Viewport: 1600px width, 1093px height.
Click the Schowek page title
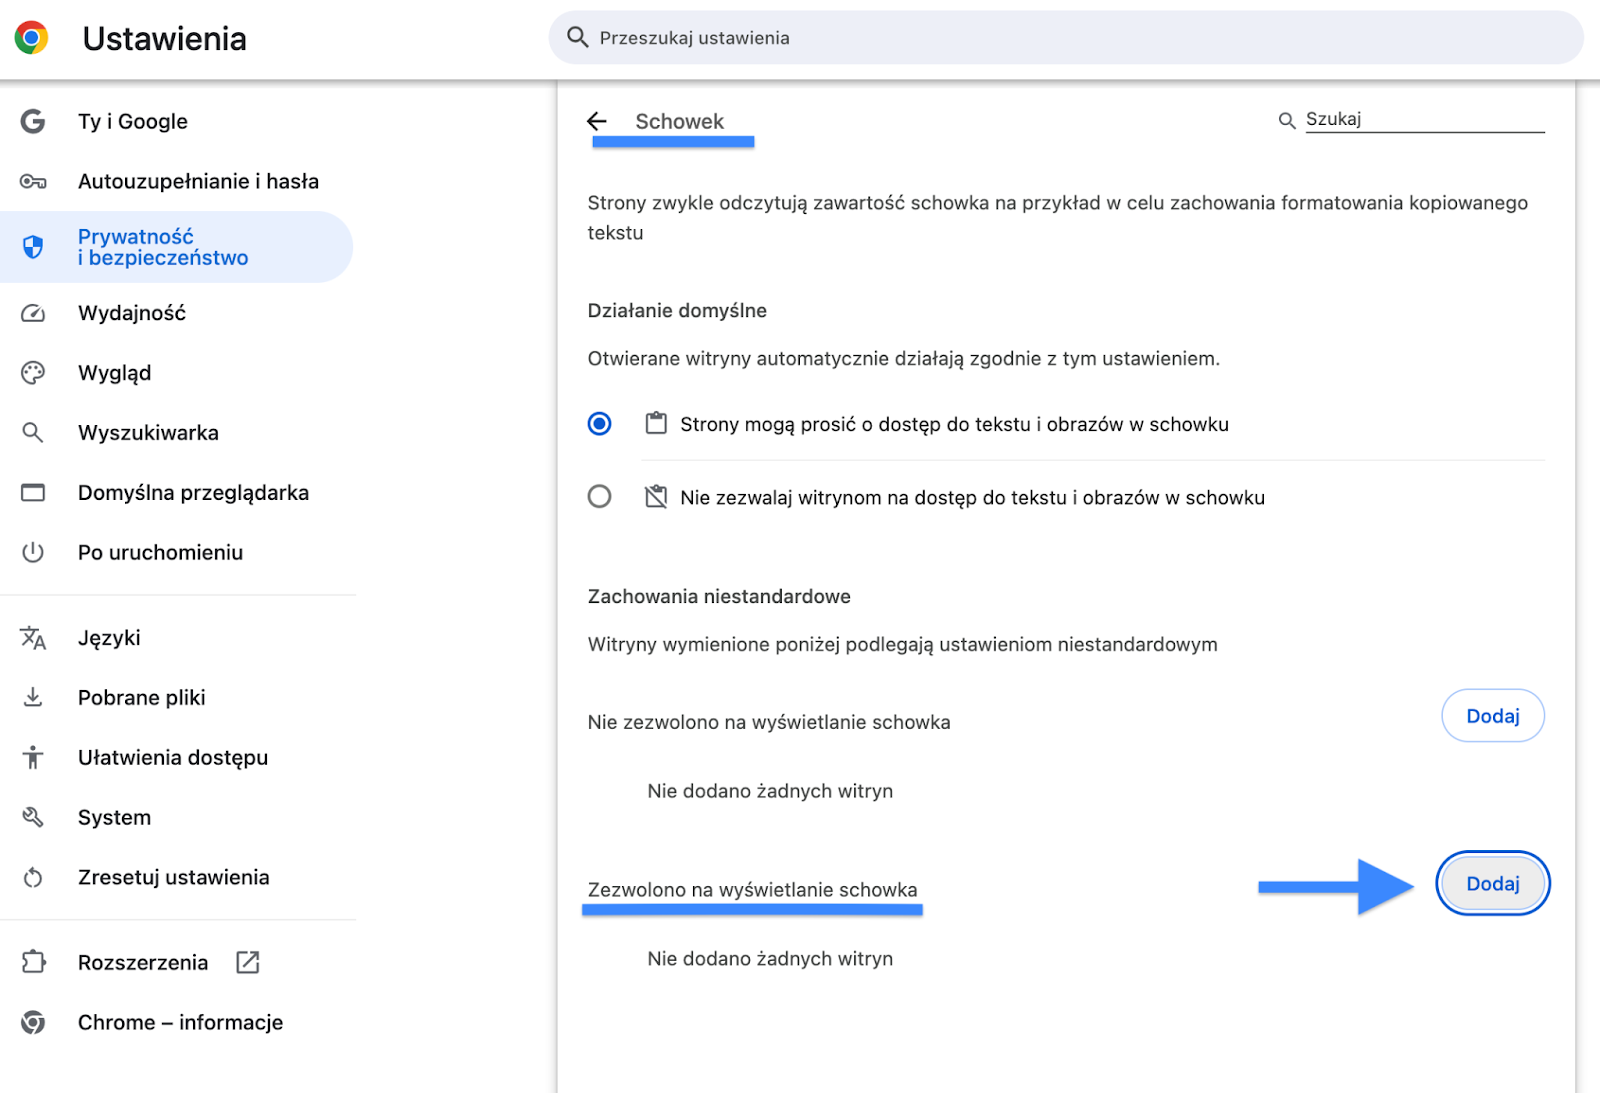679,121
